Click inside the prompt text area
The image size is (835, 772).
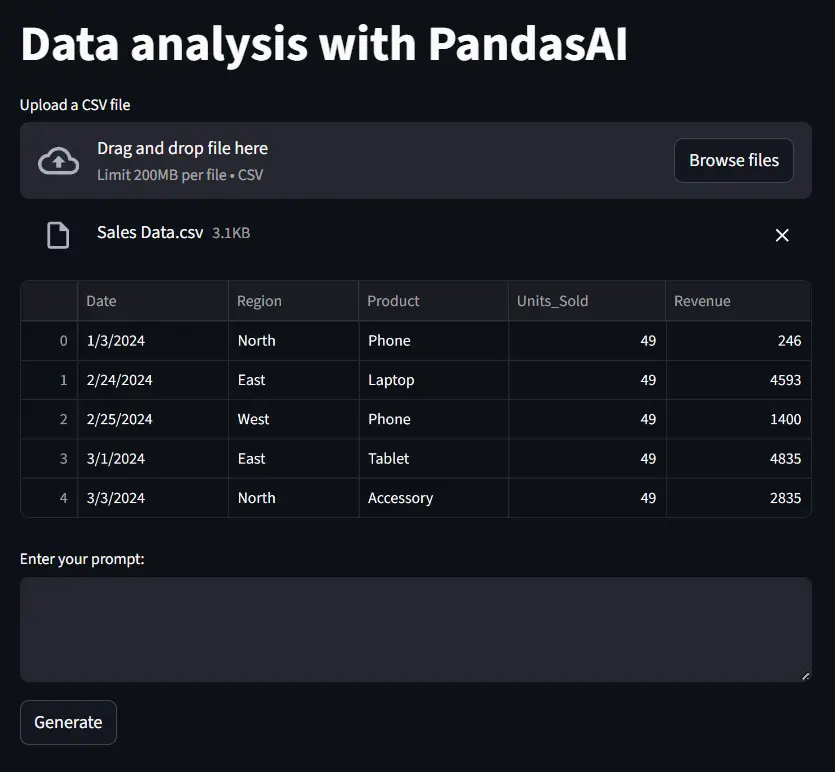coord(415,629)
